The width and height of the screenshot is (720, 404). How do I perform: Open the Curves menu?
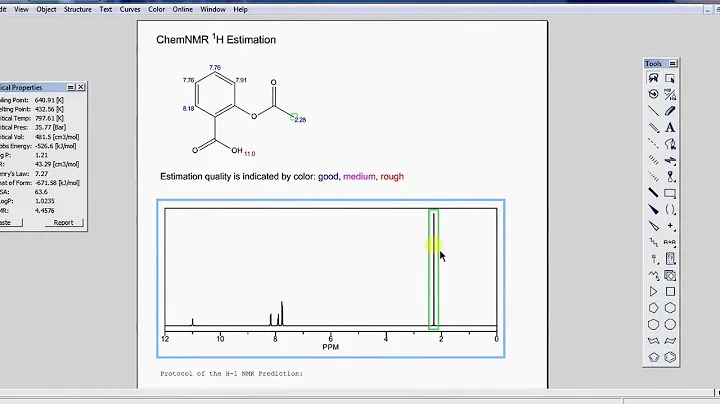(130, 9)
